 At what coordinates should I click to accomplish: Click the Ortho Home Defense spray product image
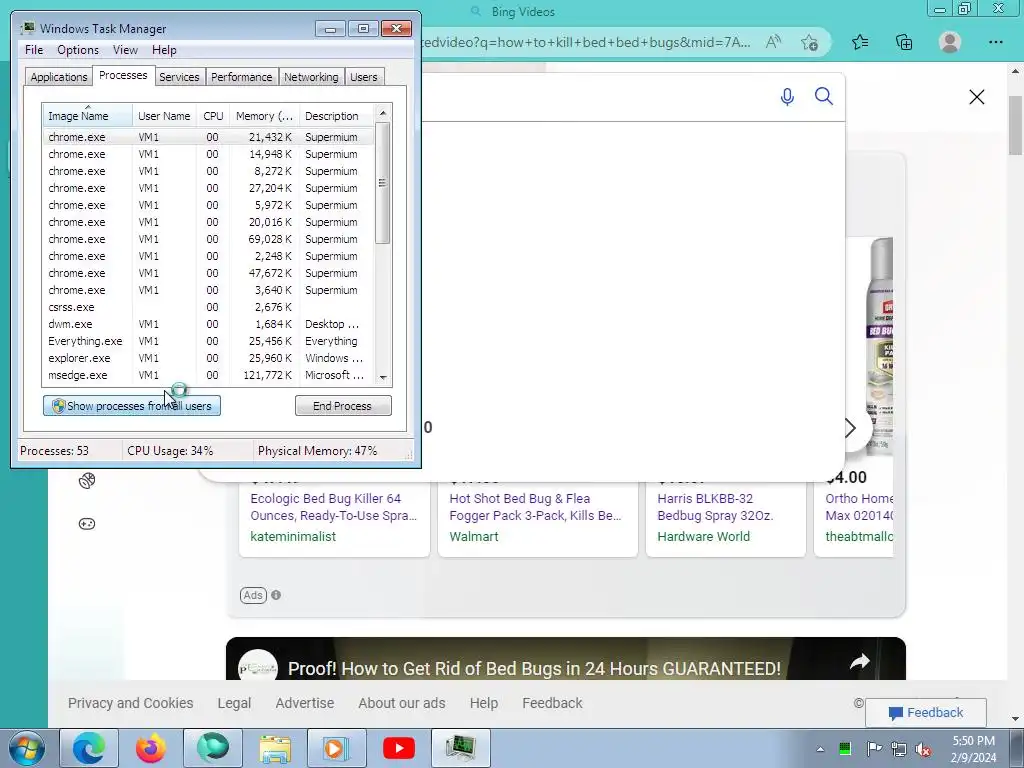pyautogui.click(x=879, y=347)
